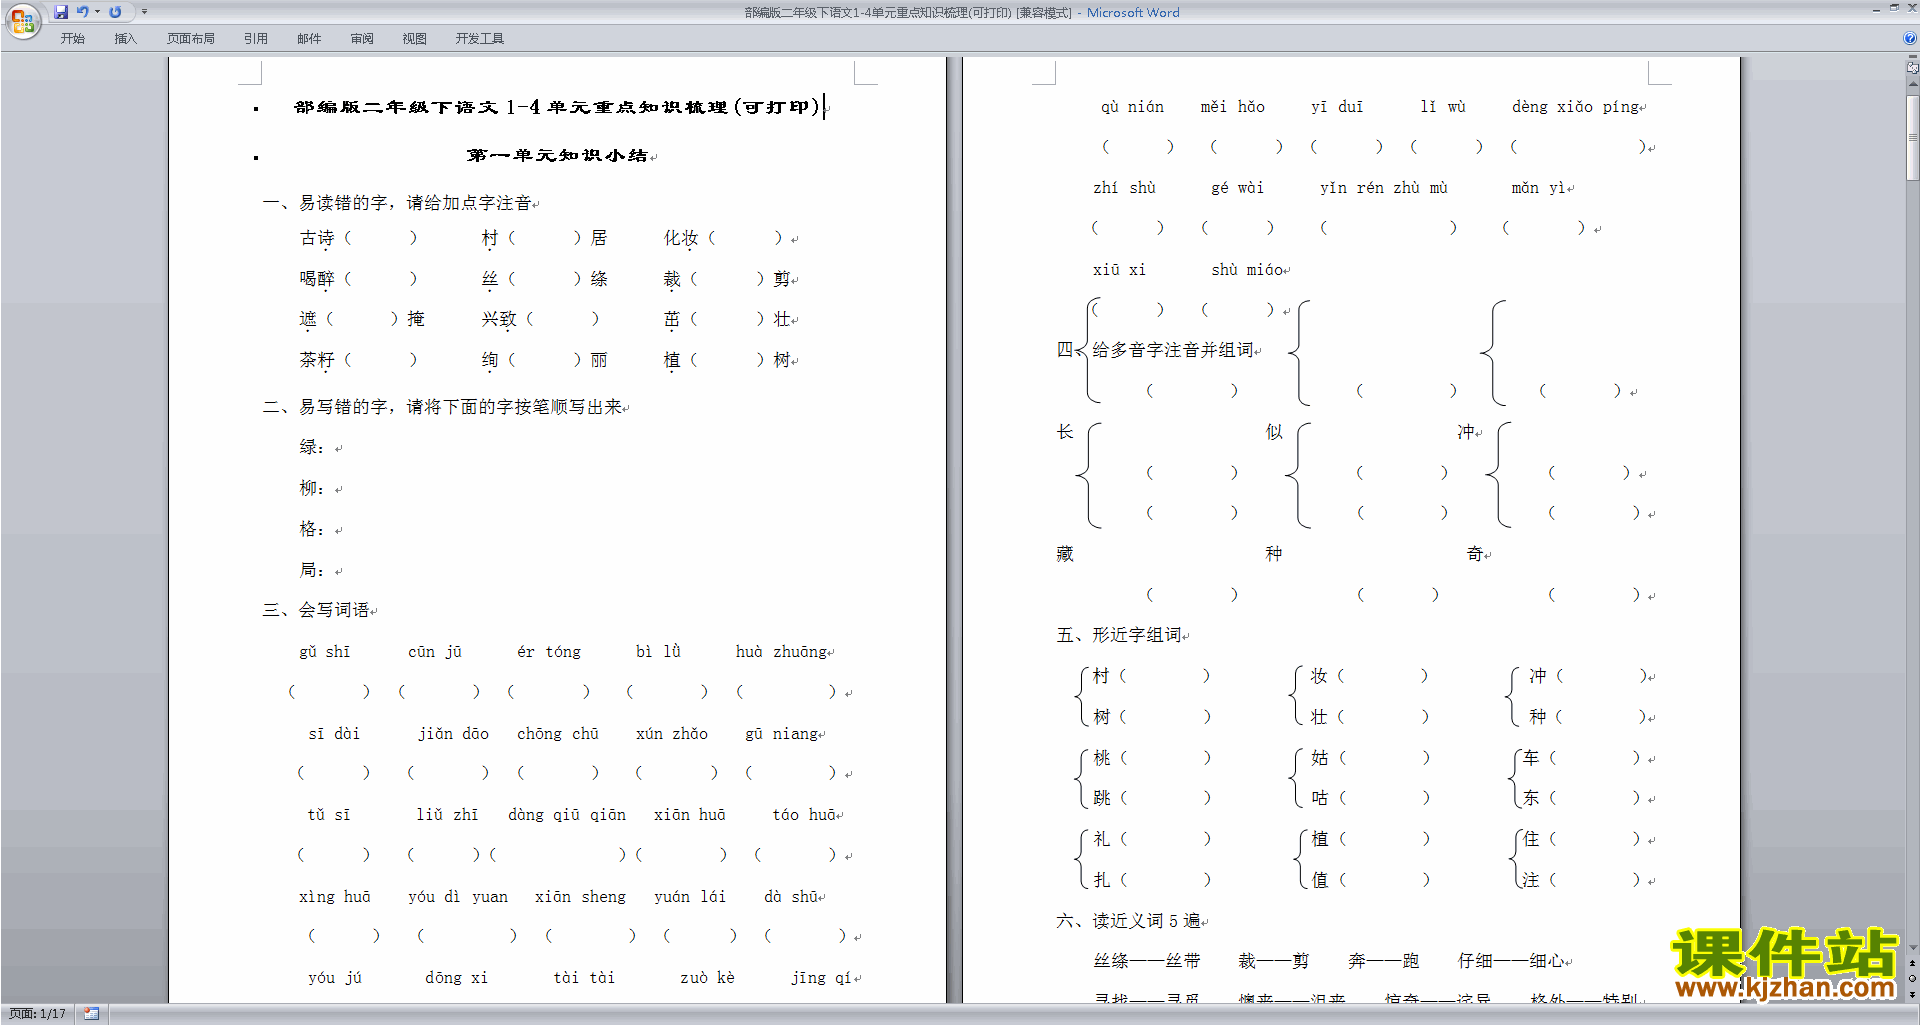The width and height of the screenshot is (1920, 1025).
Task: Click the page count 页面: 1/17 indicator
Action: pyautogui.click(x=38, y=1014)
